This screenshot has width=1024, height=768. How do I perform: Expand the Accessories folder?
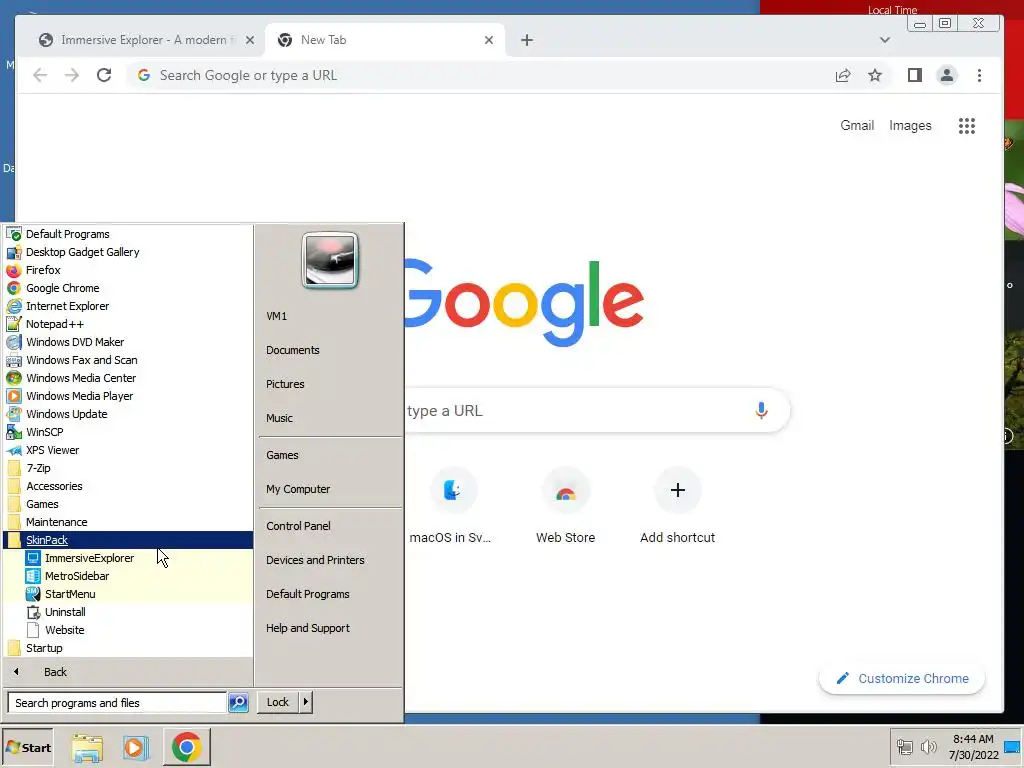coord(128,486)
